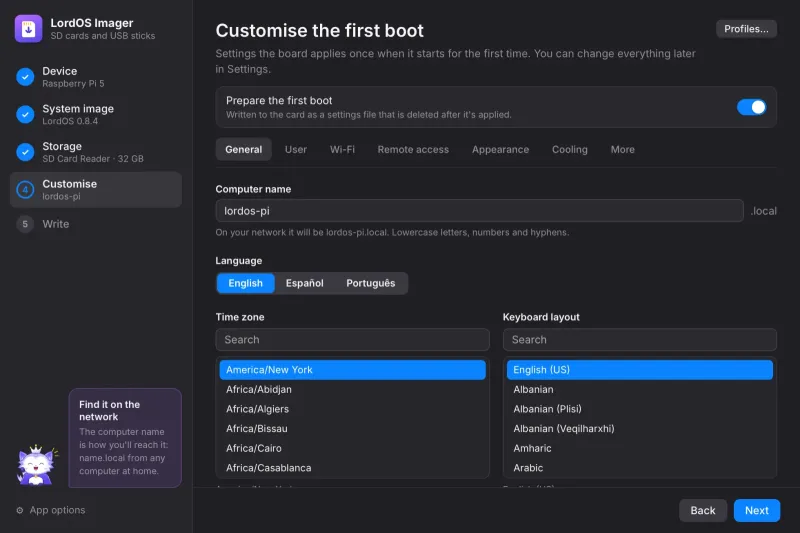The height and width of the screenshot is (533, 800).
Task: Open App options
Action: [x=51, y=510]
